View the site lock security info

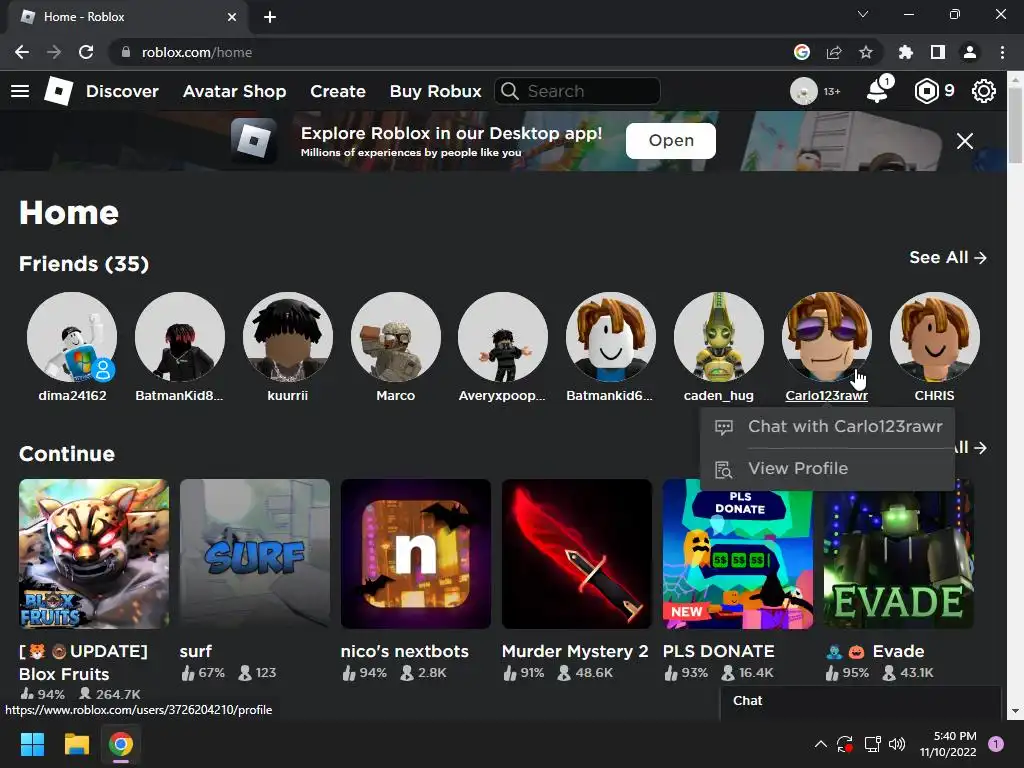(125, 52)
